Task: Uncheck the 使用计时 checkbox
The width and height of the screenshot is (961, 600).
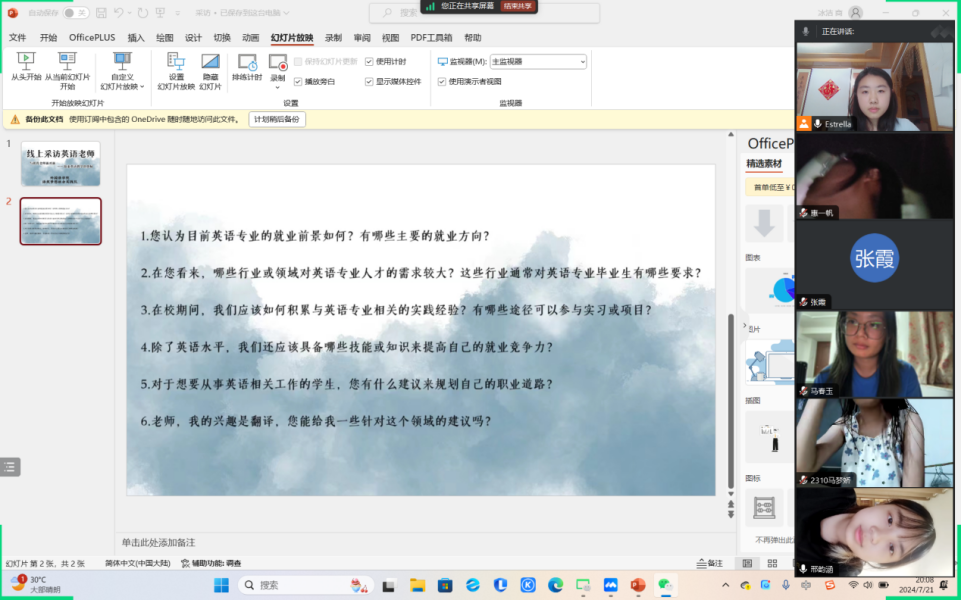Action: click(369, 61)
